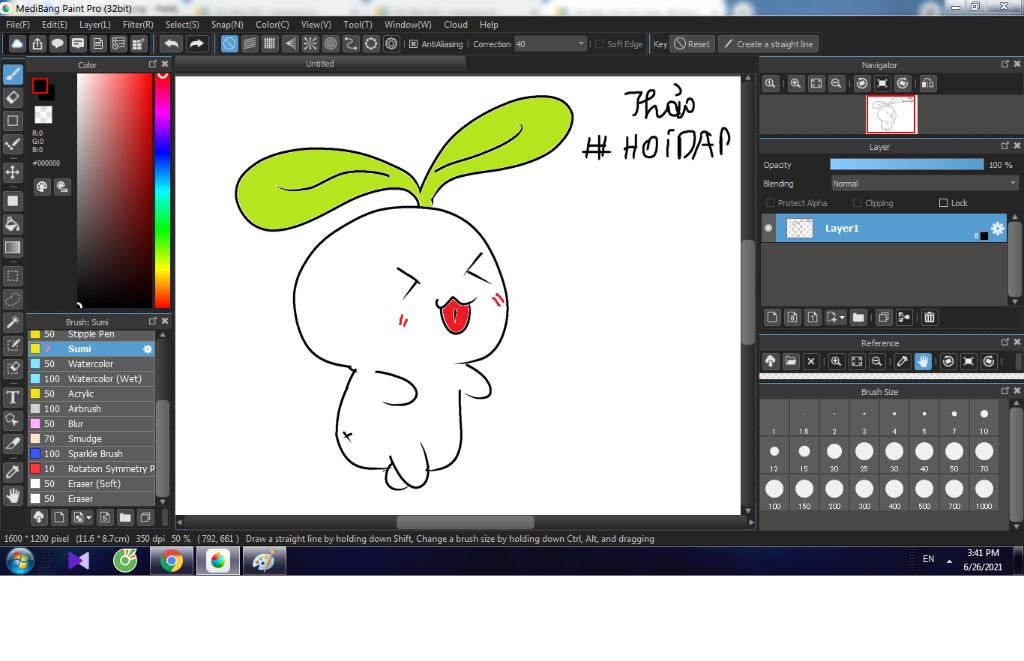
Task: Toggle visibility of Layer1
Action: pyautogui.click(x=768, y=228)
